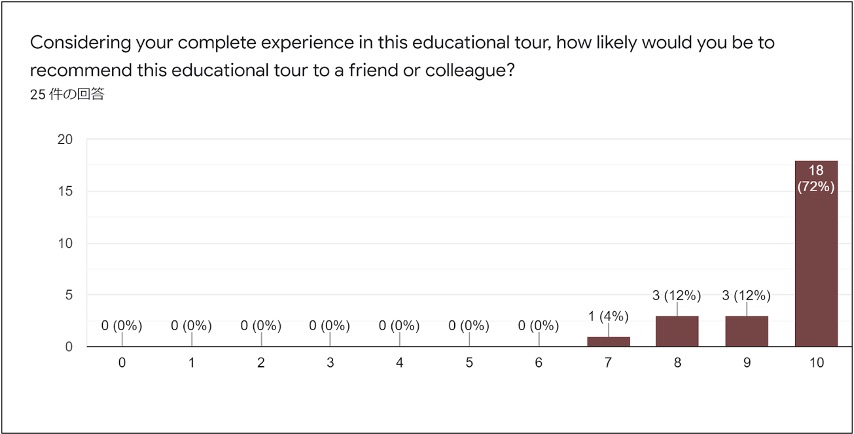Click the "18 (72%)" data label

click(x=816, y=179)
